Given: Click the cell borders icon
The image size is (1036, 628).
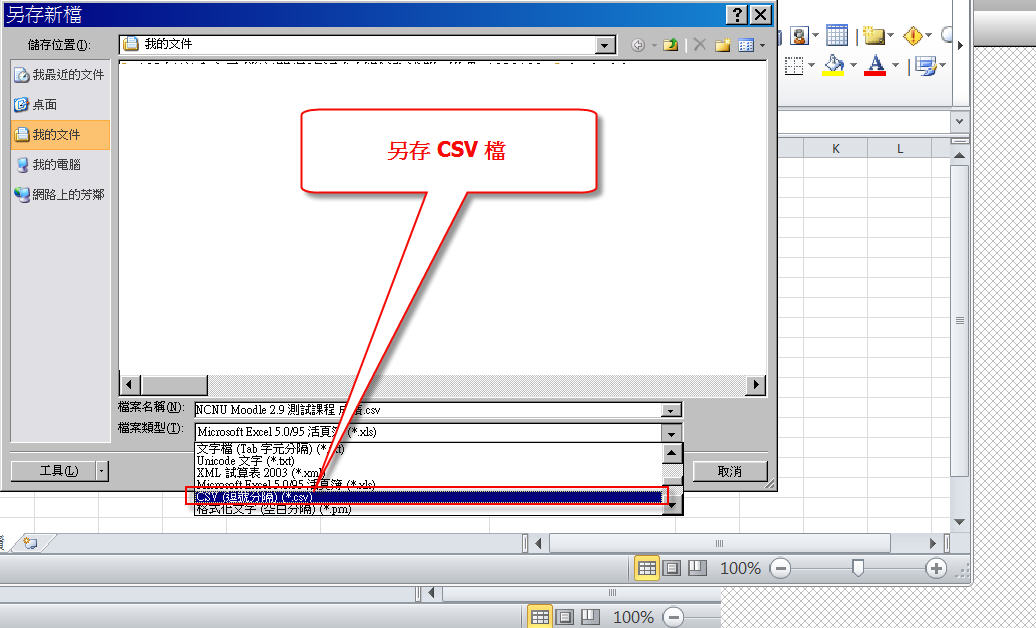Looking at the screenshot, I should [x=795, y=66].
